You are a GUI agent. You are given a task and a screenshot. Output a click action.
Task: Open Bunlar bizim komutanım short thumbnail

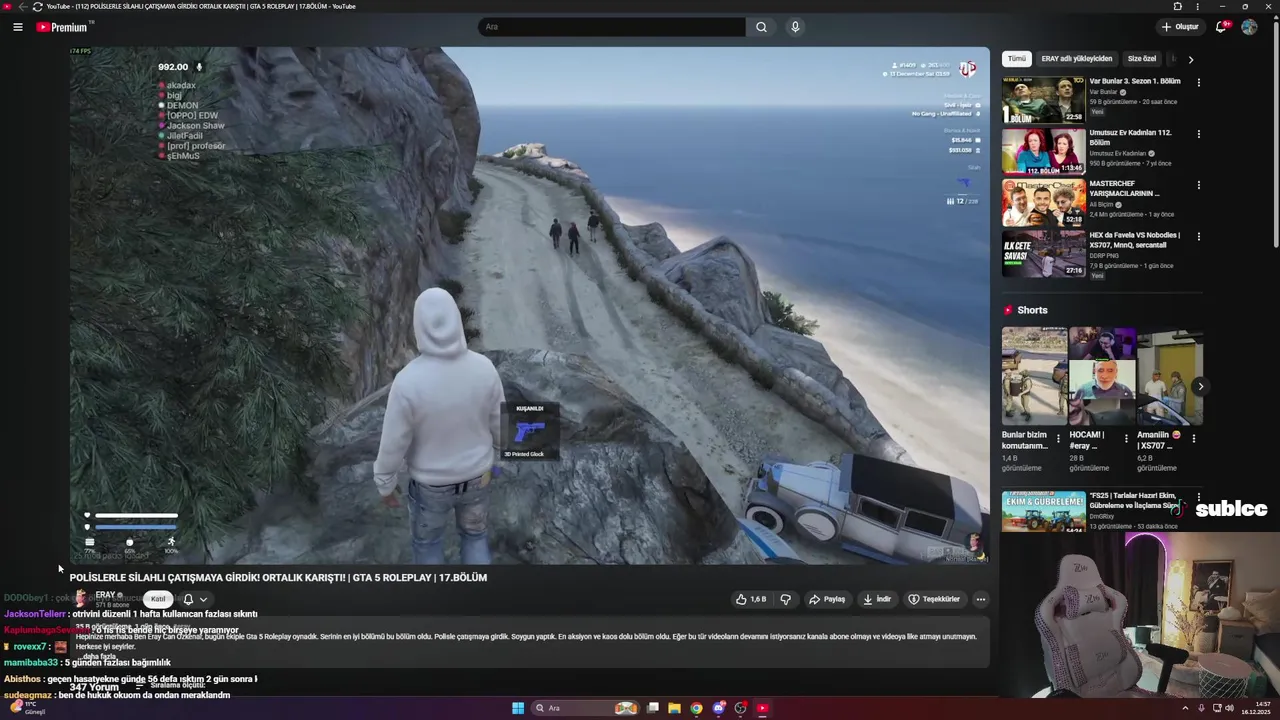tap(1034, 376)
